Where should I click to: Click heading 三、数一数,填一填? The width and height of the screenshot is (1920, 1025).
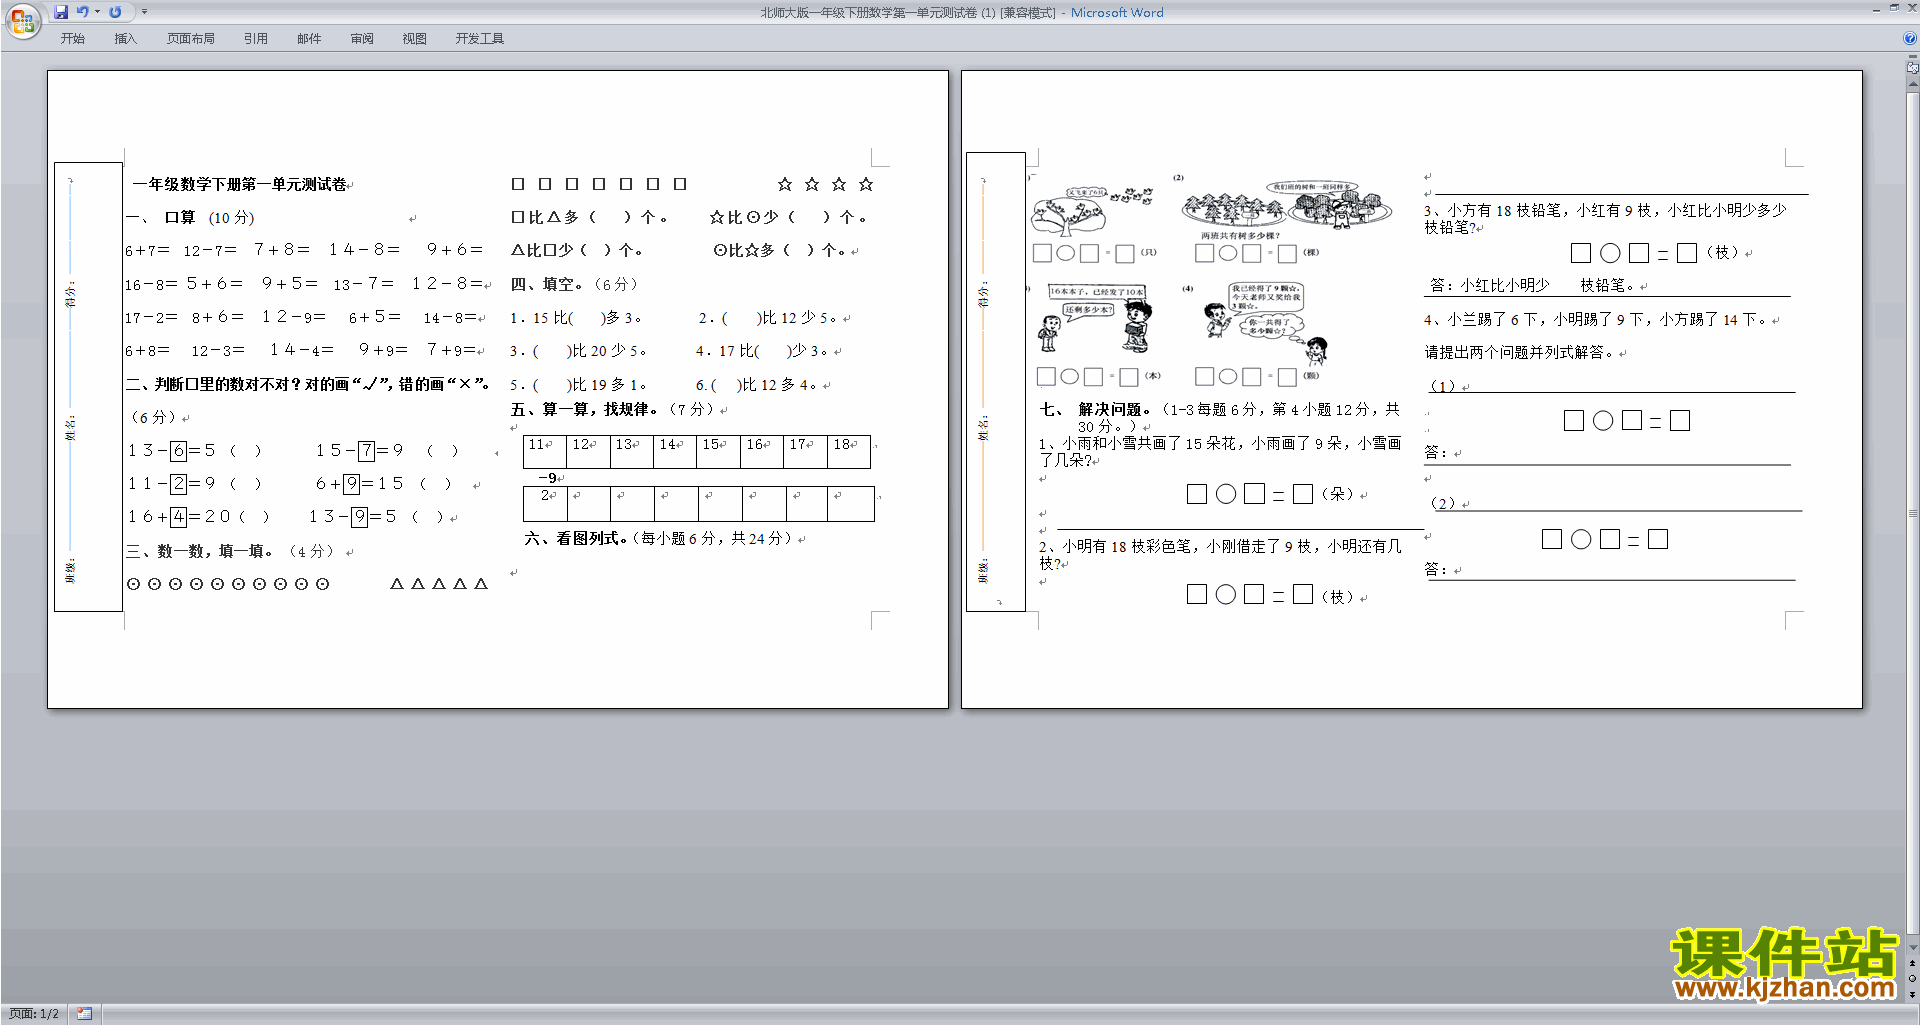[228, 551]
